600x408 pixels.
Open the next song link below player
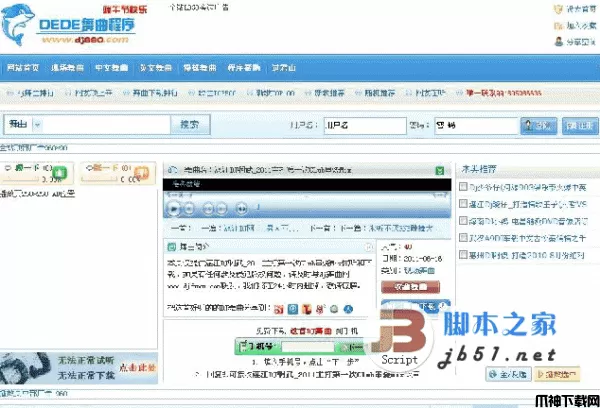tap(402, 228)
